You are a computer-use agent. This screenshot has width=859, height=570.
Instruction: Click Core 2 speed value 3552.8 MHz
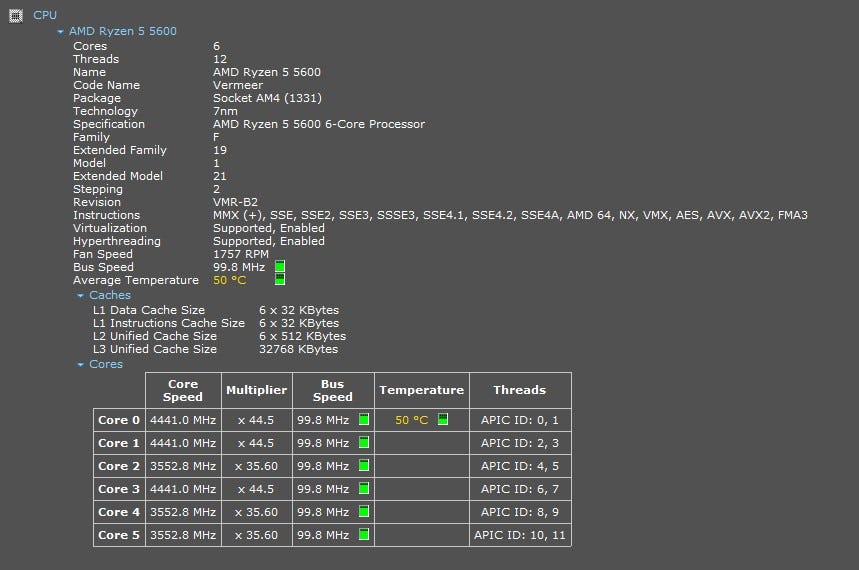coord(183,466)
